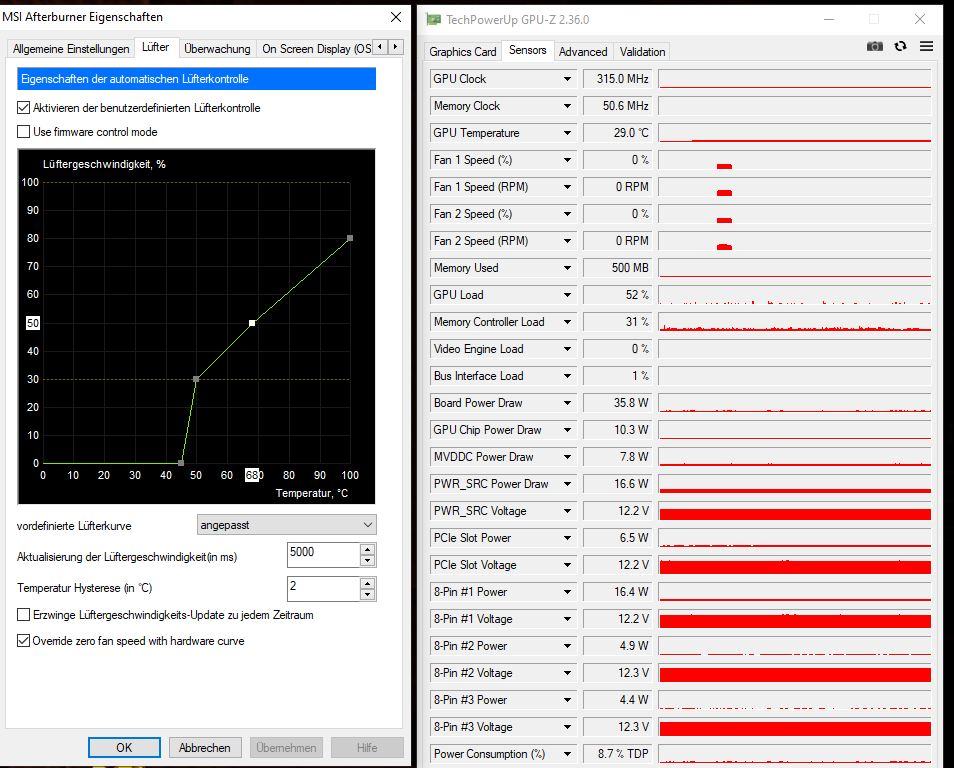The width and height of the screenshot is (954, 768).
Task: Expand Power Consumption (%) sensor dropdown
Action: tap(567, 754)
